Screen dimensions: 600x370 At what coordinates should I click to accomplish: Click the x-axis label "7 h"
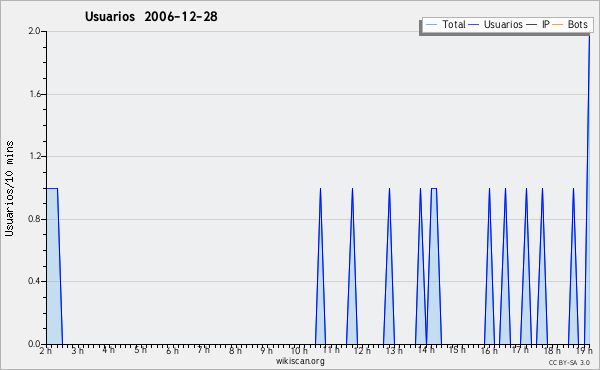coord(204,350)
